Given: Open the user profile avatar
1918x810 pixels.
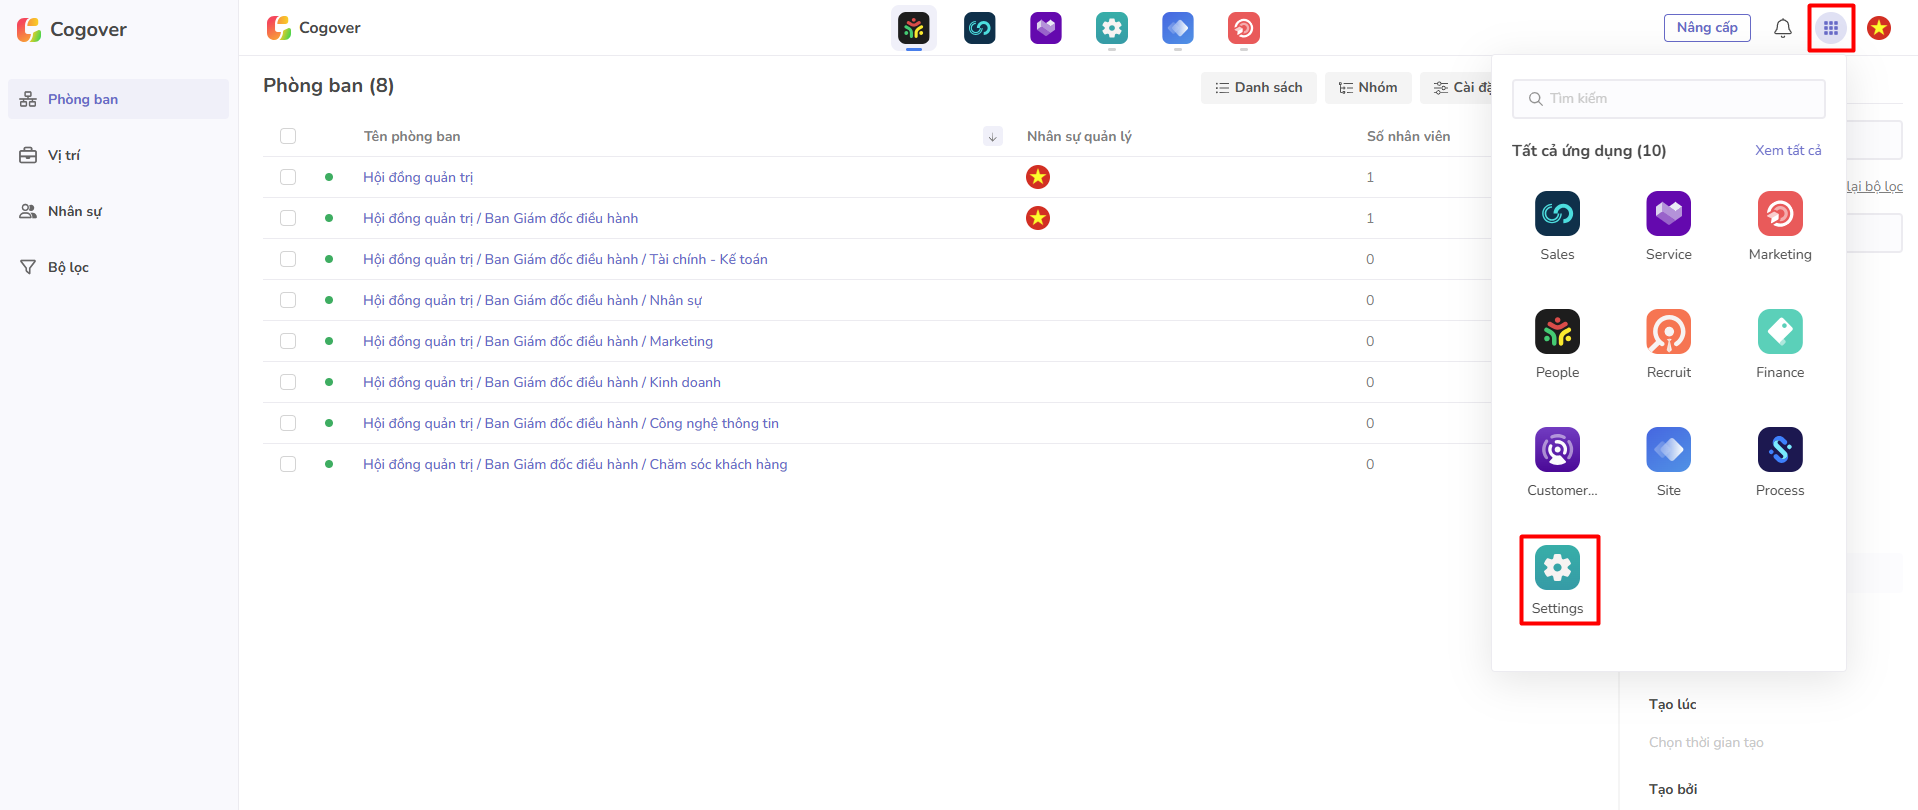Looking at the screenshot, I should coord(1879,28).
